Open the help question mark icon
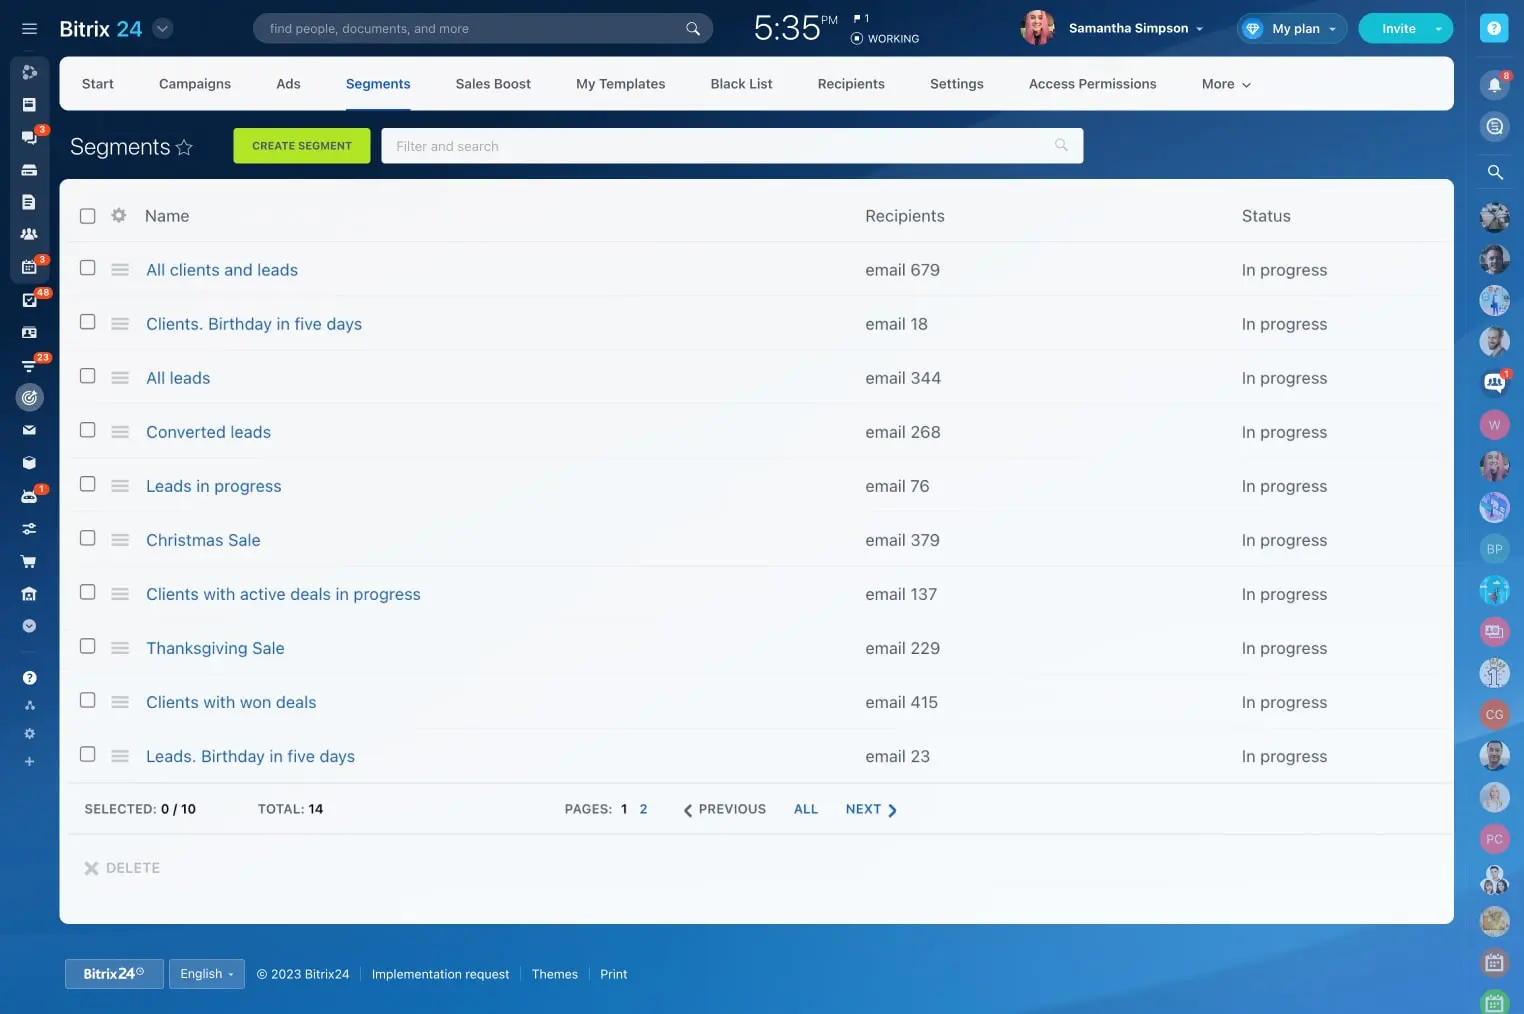The height and width of the screenshot is (1014, 1524). tap(1493, 29)
